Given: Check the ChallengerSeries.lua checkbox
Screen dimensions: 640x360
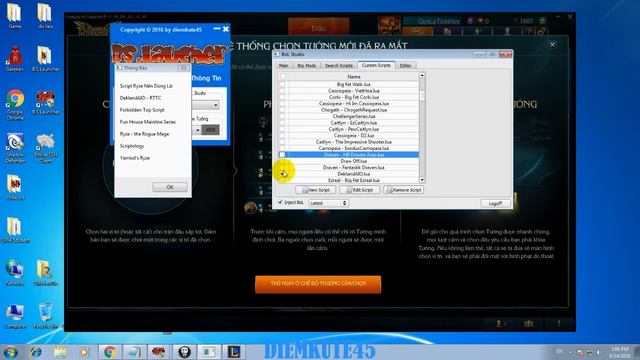Looking at the screenshot, I should coord(282,116).
